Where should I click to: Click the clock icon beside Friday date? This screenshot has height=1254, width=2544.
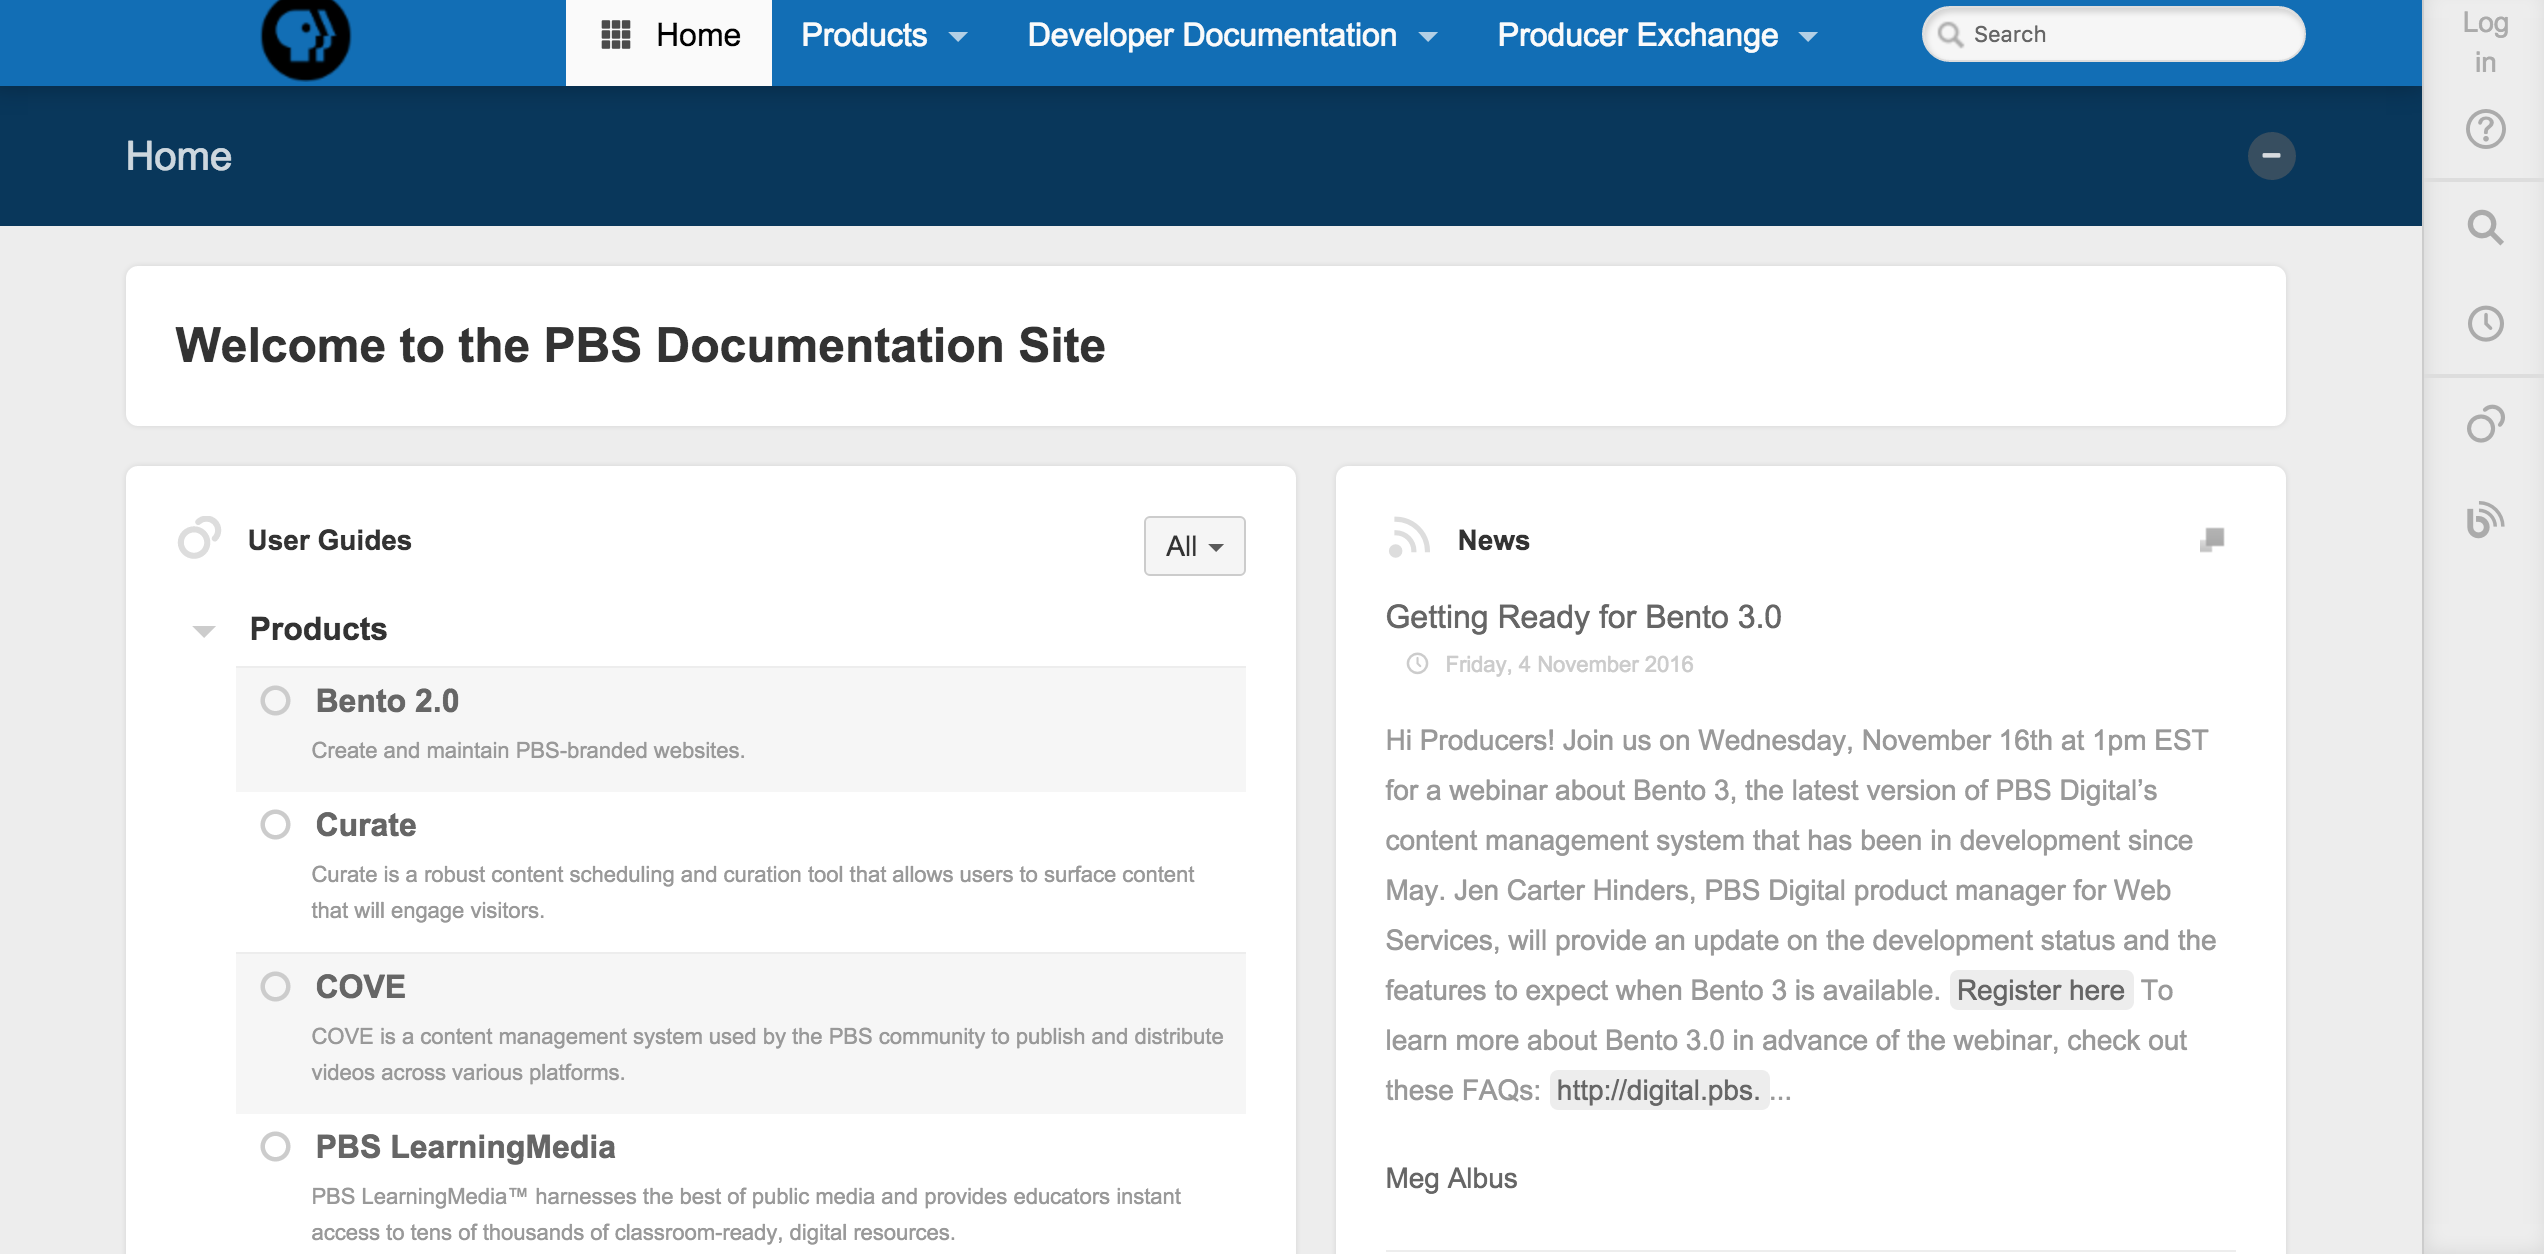pyautogui.click(x=1417, y=663)
